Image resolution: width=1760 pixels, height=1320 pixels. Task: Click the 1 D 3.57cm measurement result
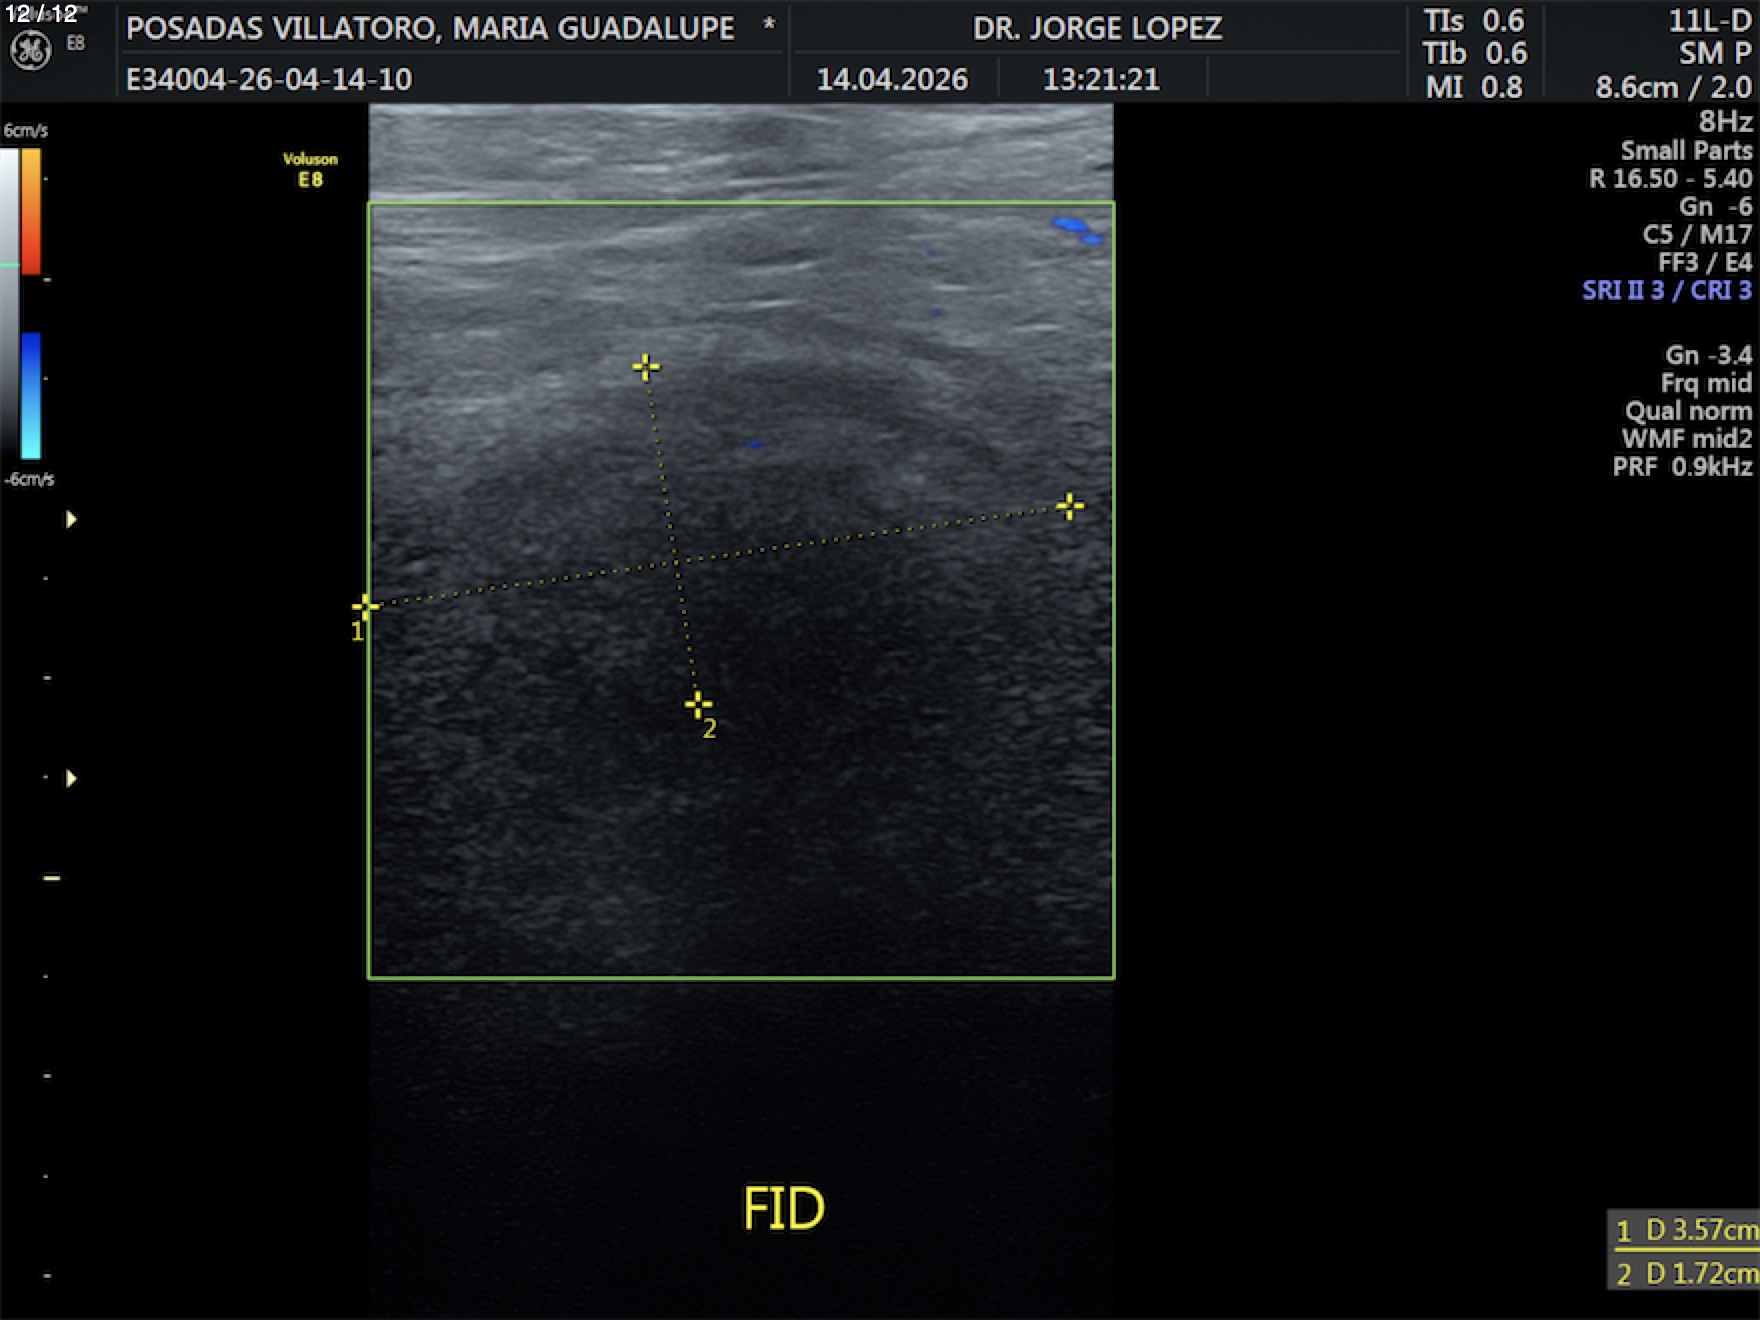[x=1685, y=1230]
